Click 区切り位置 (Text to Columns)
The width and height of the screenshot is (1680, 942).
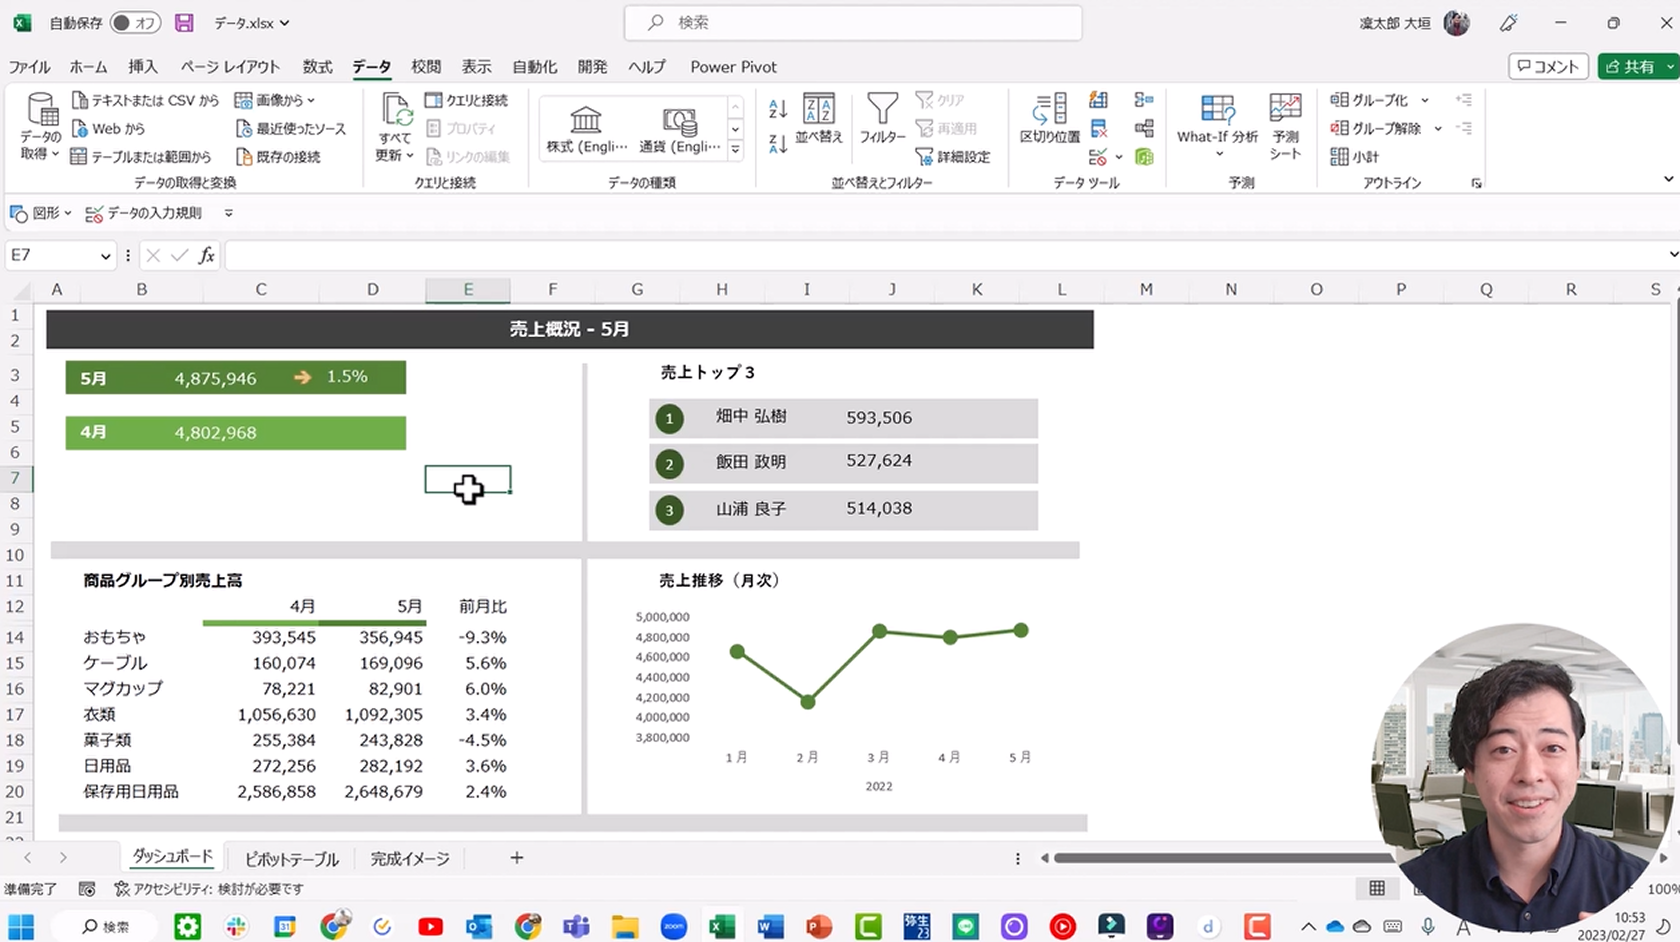[1050, 120]
